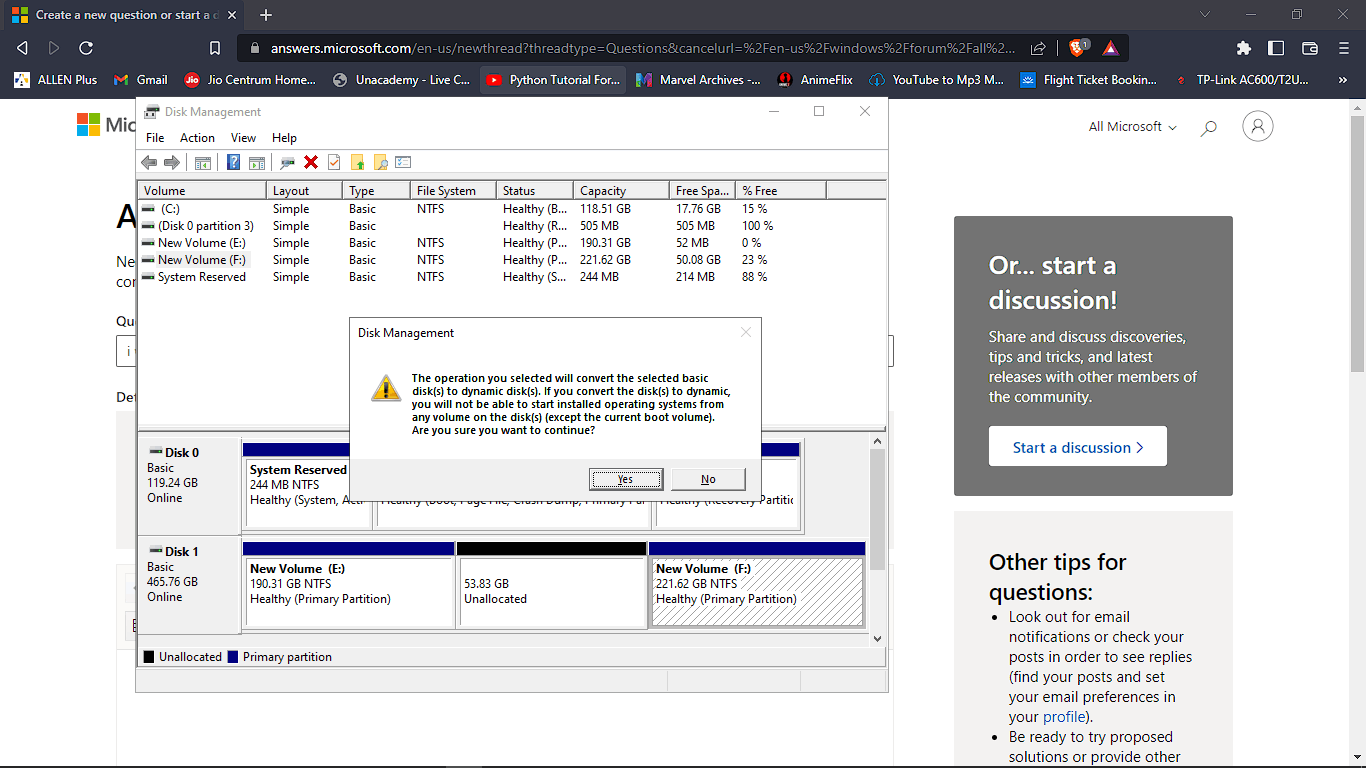Reload the page with browser refresh icon
The height and width of the screenshot is (768, 1366).
pos(86,48)
